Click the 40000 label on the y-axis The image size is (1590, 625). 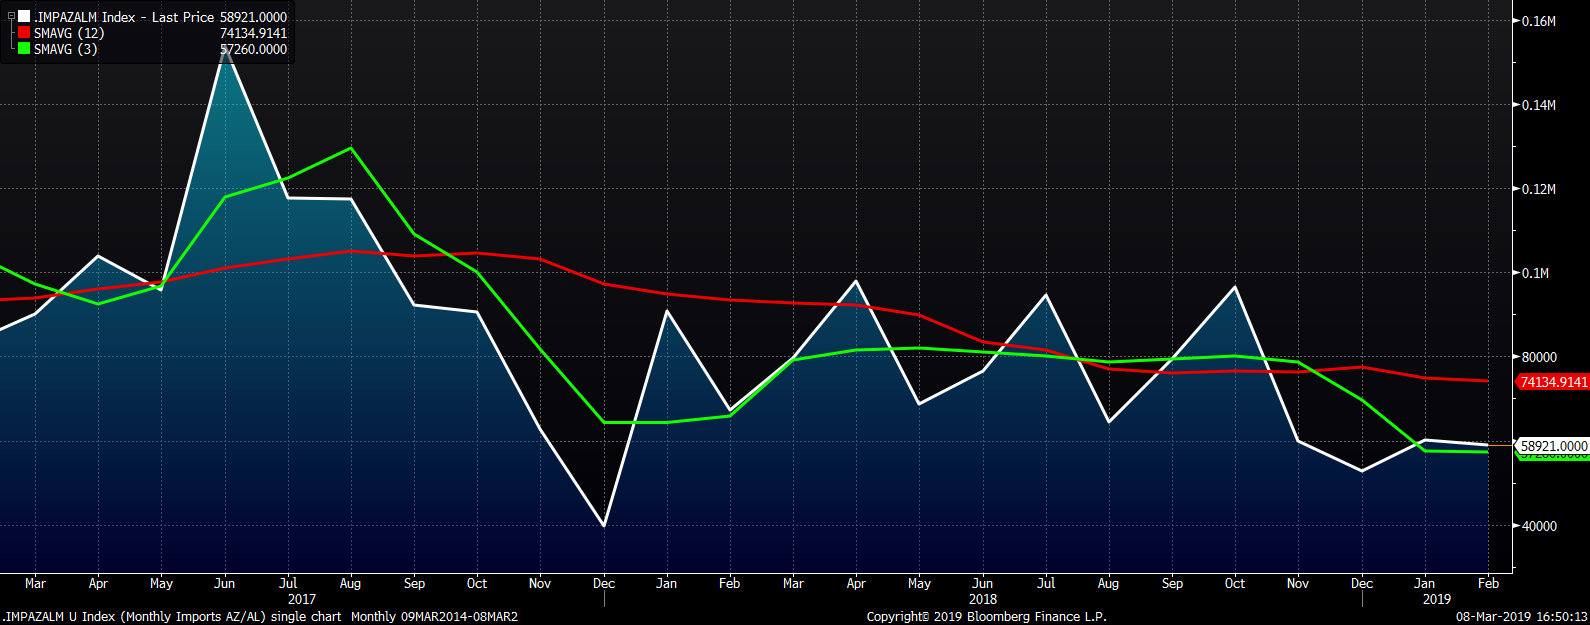pos(1539,526)
